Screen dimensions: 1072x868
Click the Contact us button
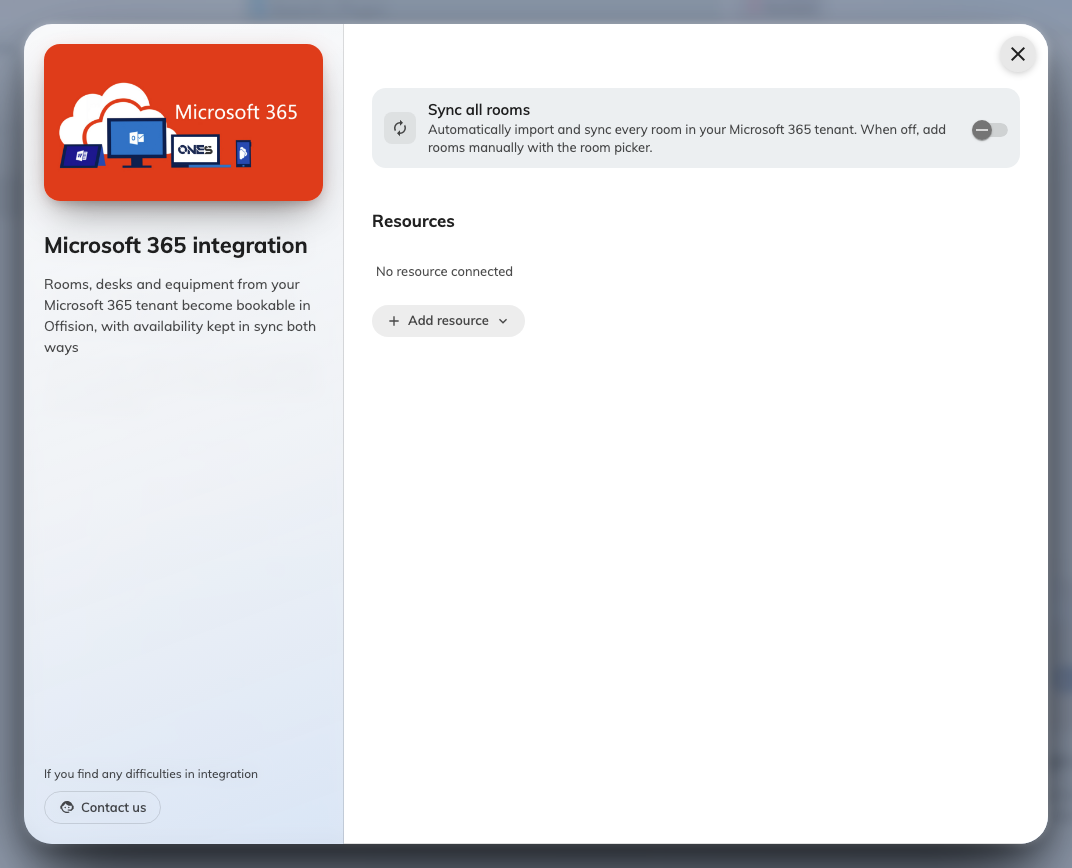coord(103,807)
